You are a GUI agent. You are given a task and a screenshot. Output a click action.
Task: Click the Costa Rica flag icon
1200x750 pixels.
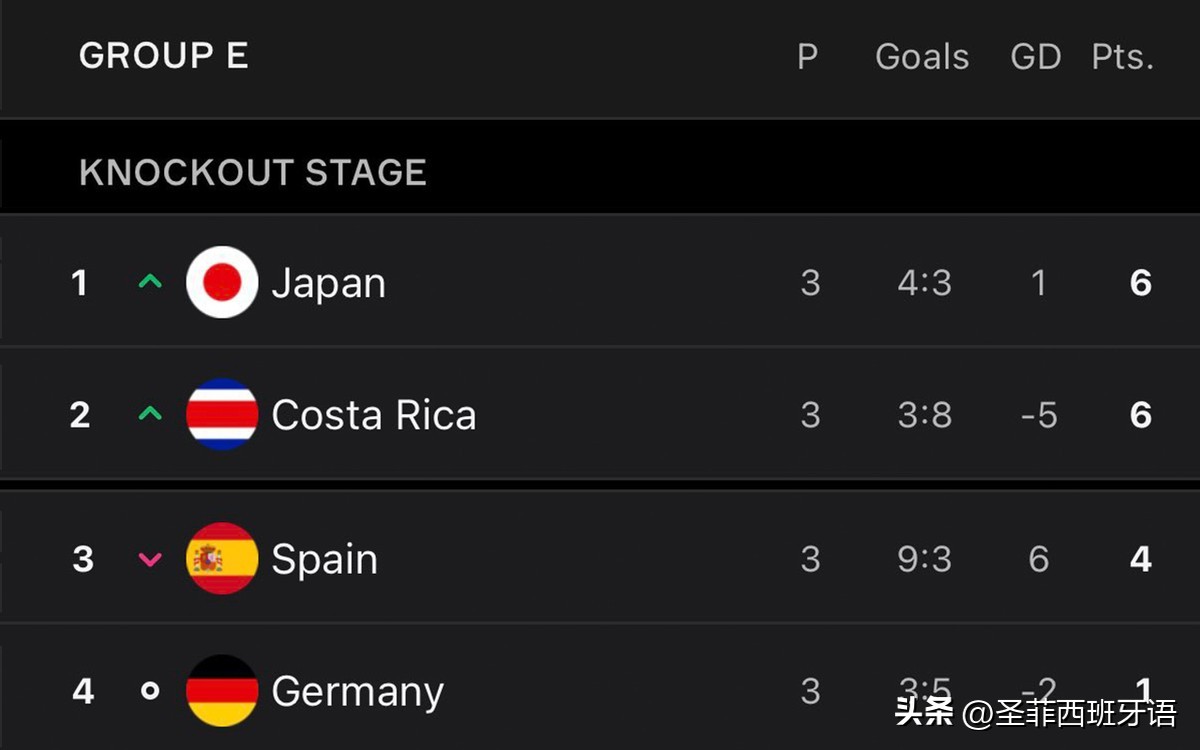point(222,415)
